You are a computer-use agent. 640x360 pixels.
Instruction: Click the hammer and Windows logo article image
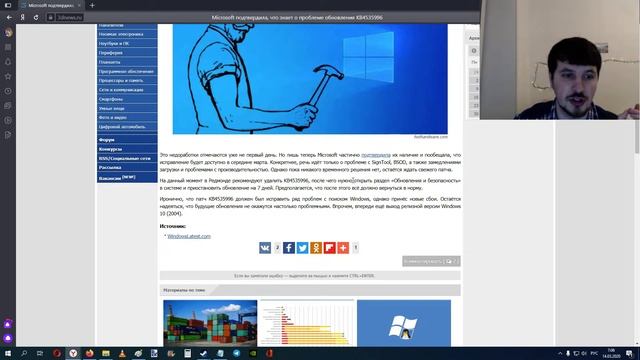(310, 79)
